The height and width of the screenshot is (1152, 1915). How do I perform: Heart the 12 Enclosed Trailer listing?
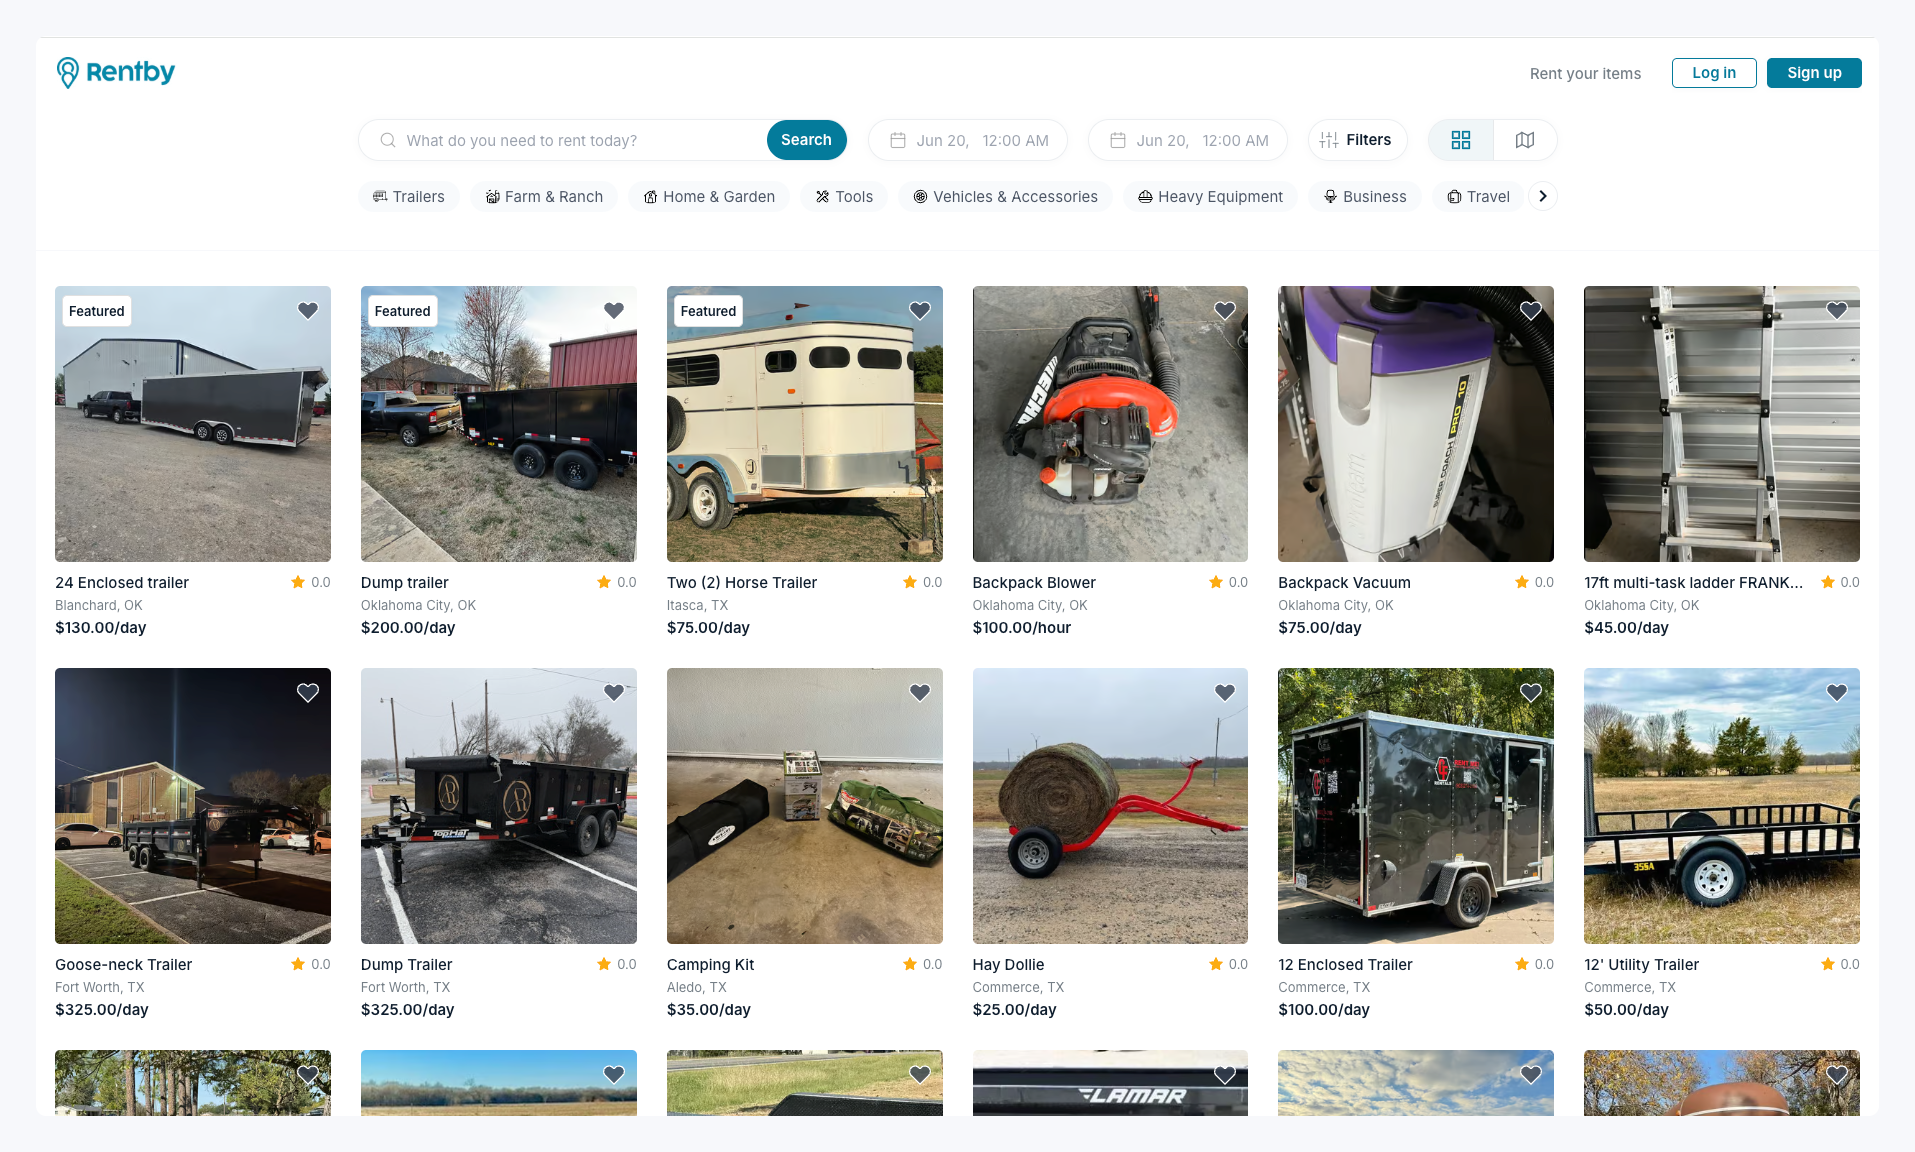(1531, 693)
